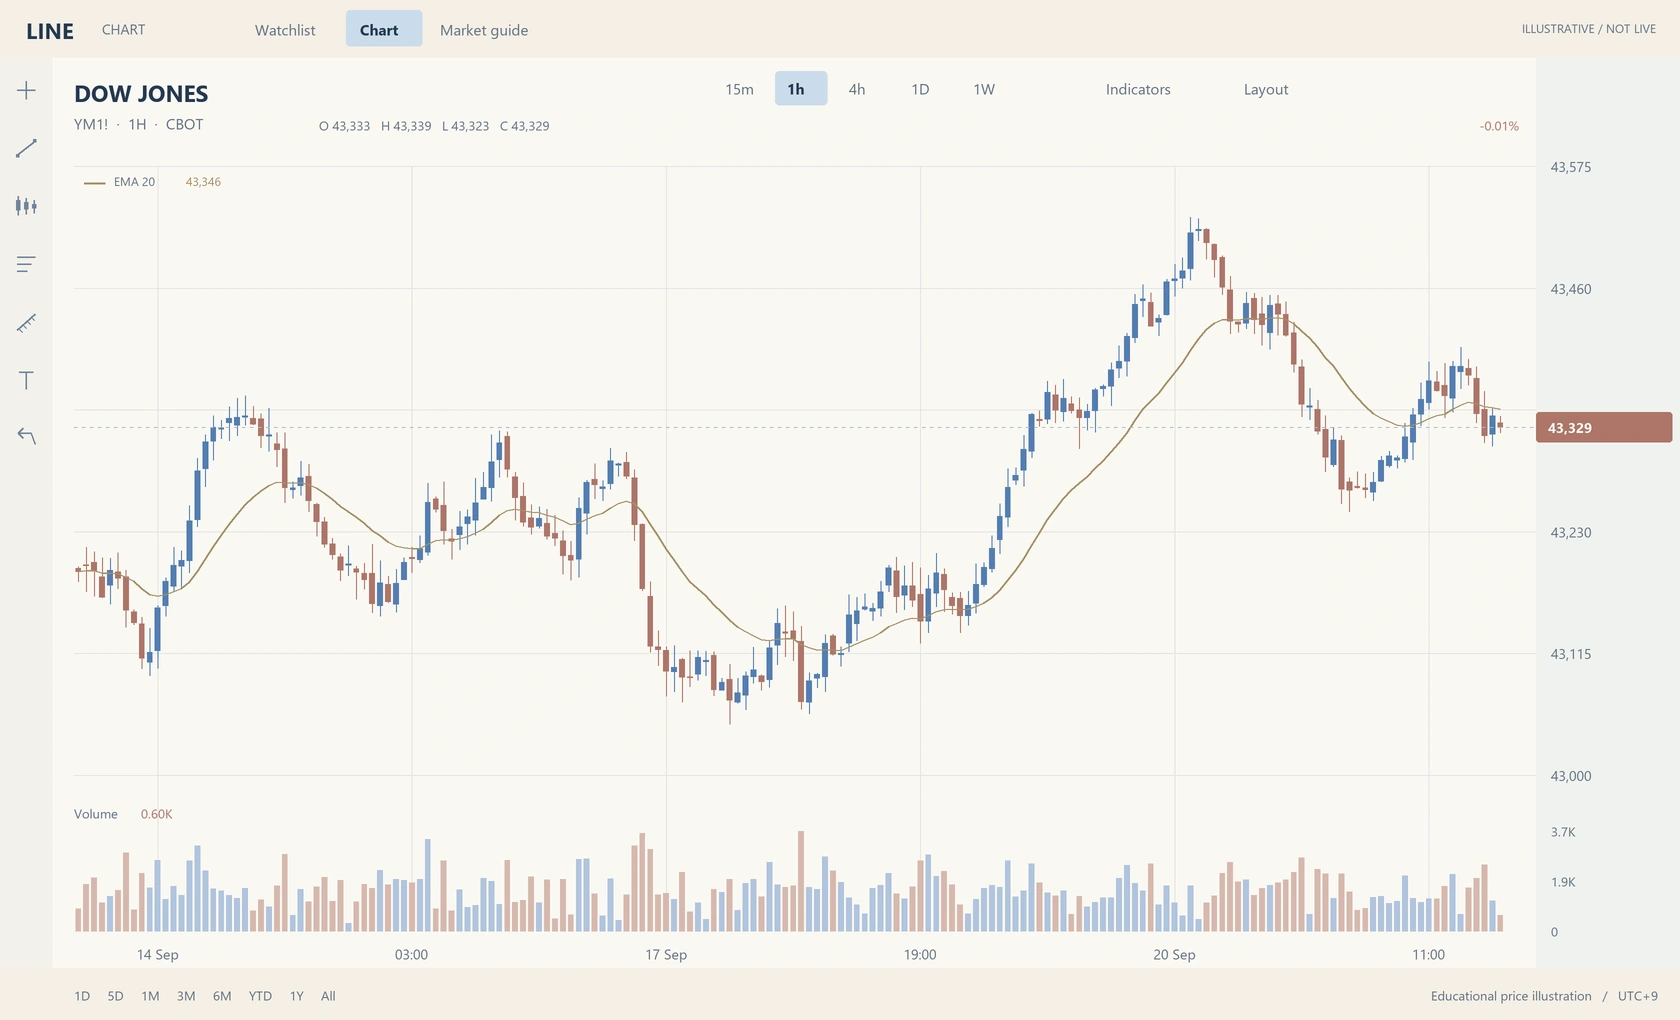Set date range to 1D
The image size is (1680, 1020).
82,996
